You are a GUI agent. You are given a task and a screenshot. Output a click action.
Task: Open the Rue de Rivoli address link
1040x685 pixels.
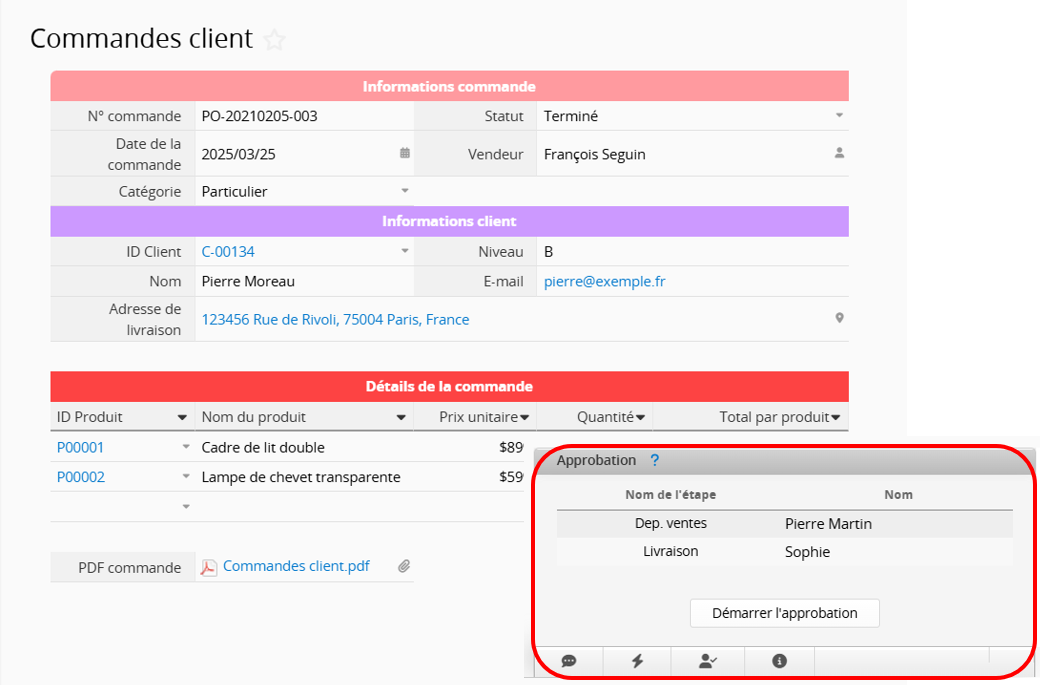click(335, 320)
